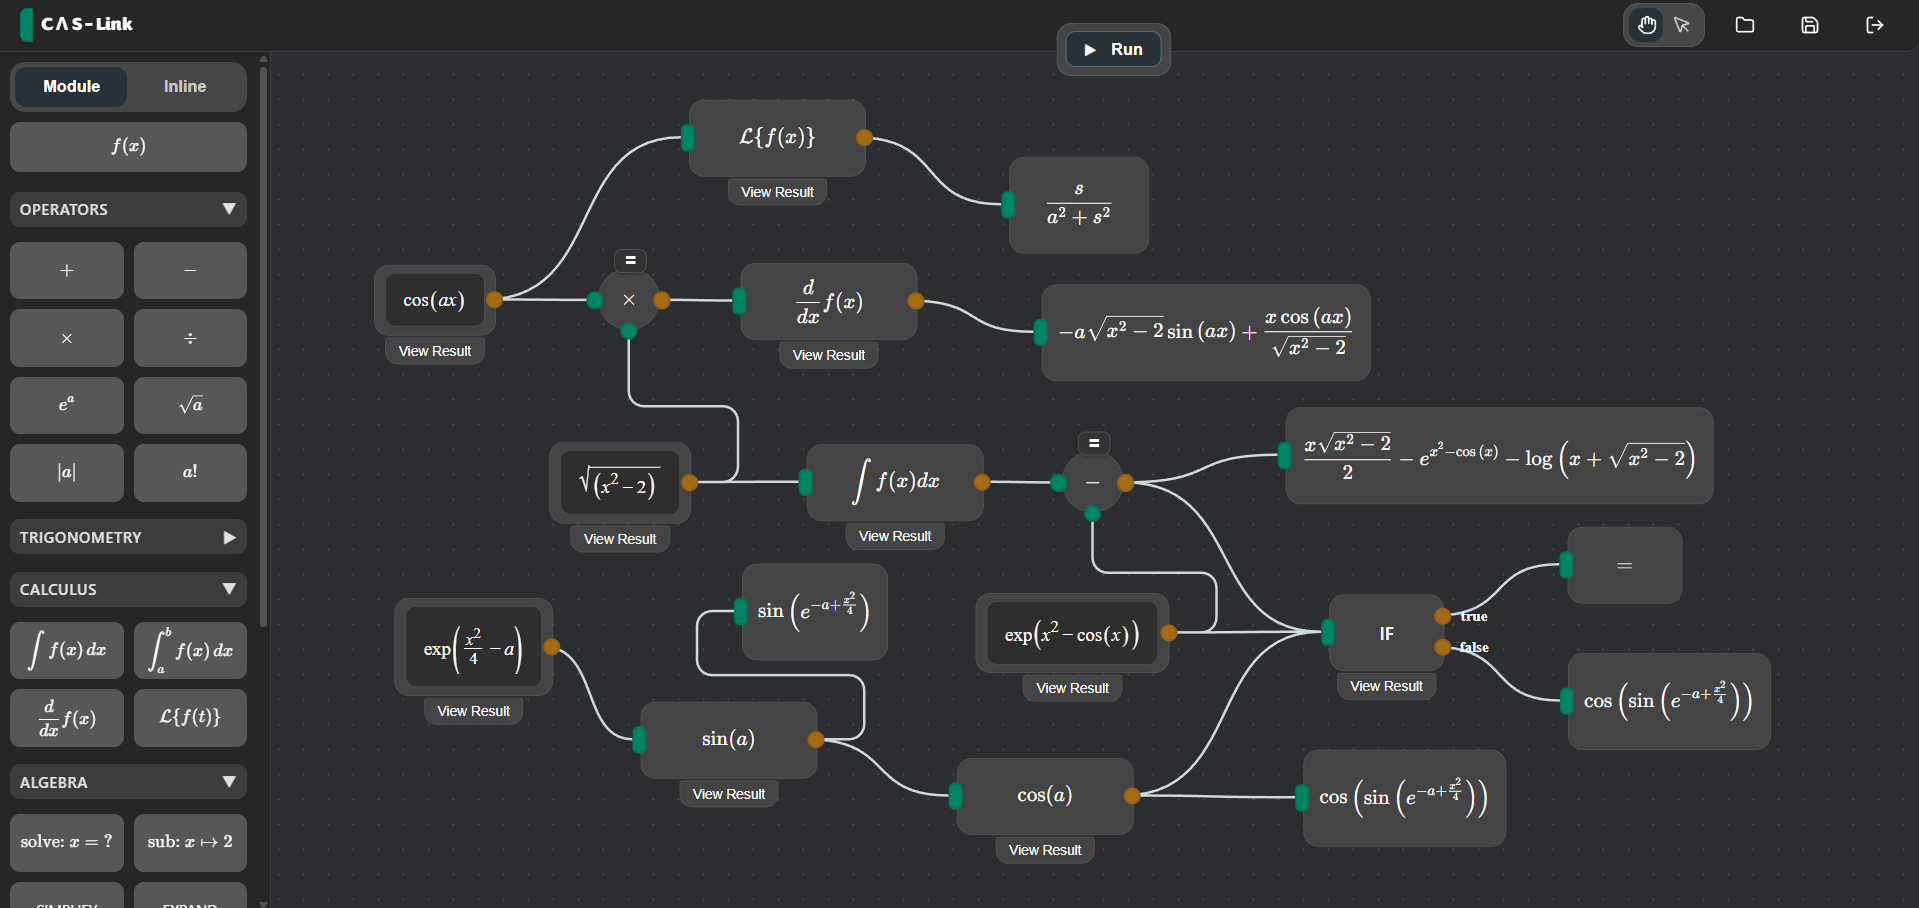
Task: Add a multiplication operator block
Action: click(67, 338)
